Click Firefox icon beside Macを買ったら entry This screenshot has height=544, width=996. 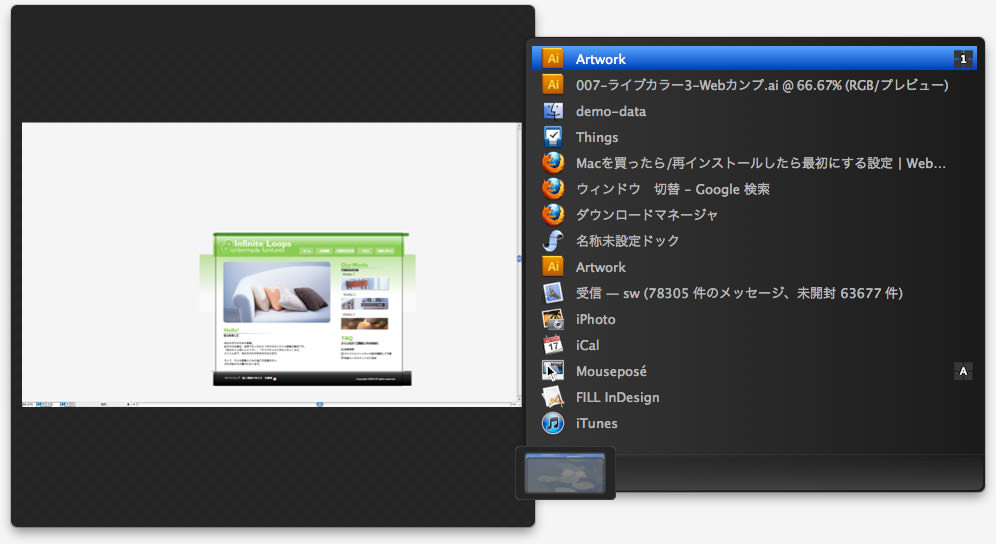coord(553,163)
